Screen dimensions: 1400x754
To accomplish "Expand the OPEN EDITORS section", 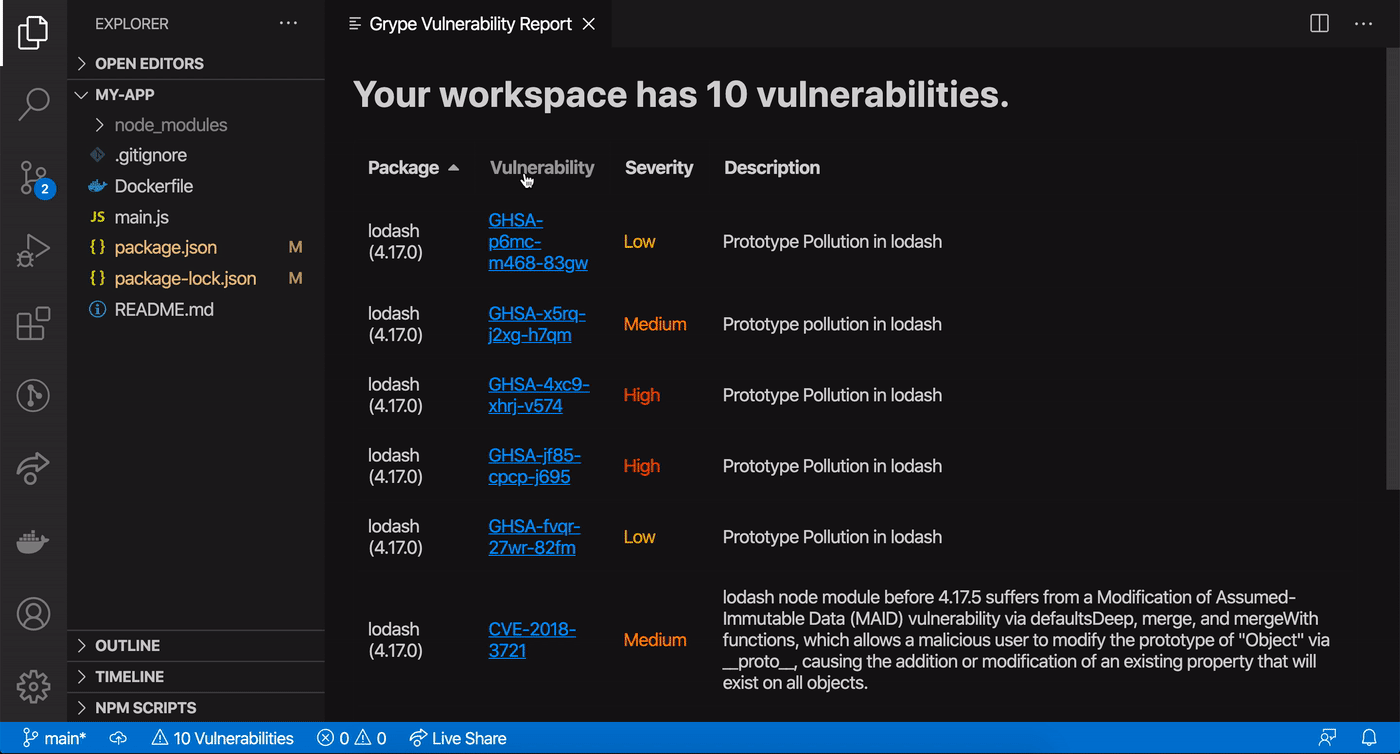I will [x=149, y=63].
